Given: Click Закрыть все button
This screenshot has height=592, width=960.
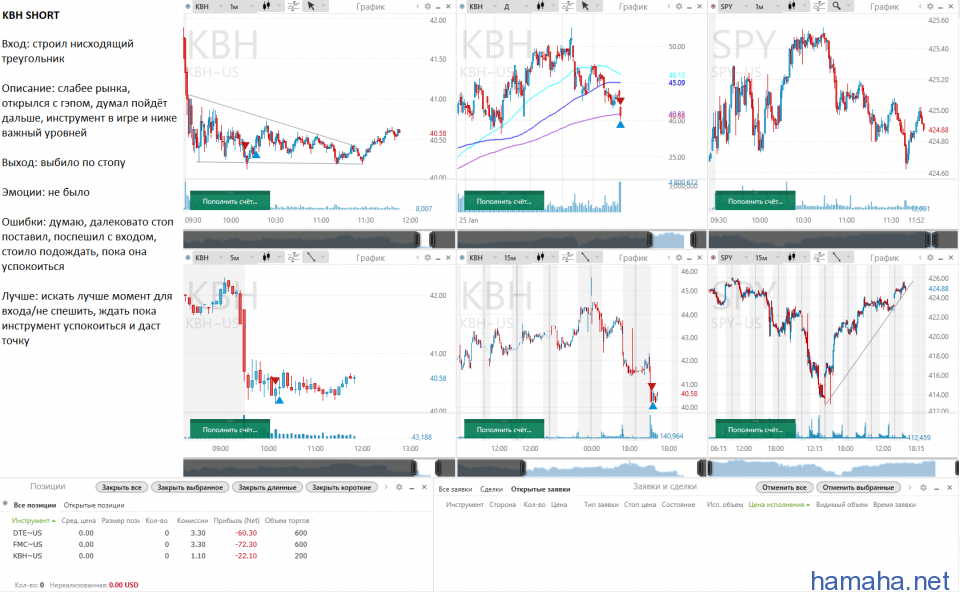Looking at the screenshot, I should click(121, 487).
